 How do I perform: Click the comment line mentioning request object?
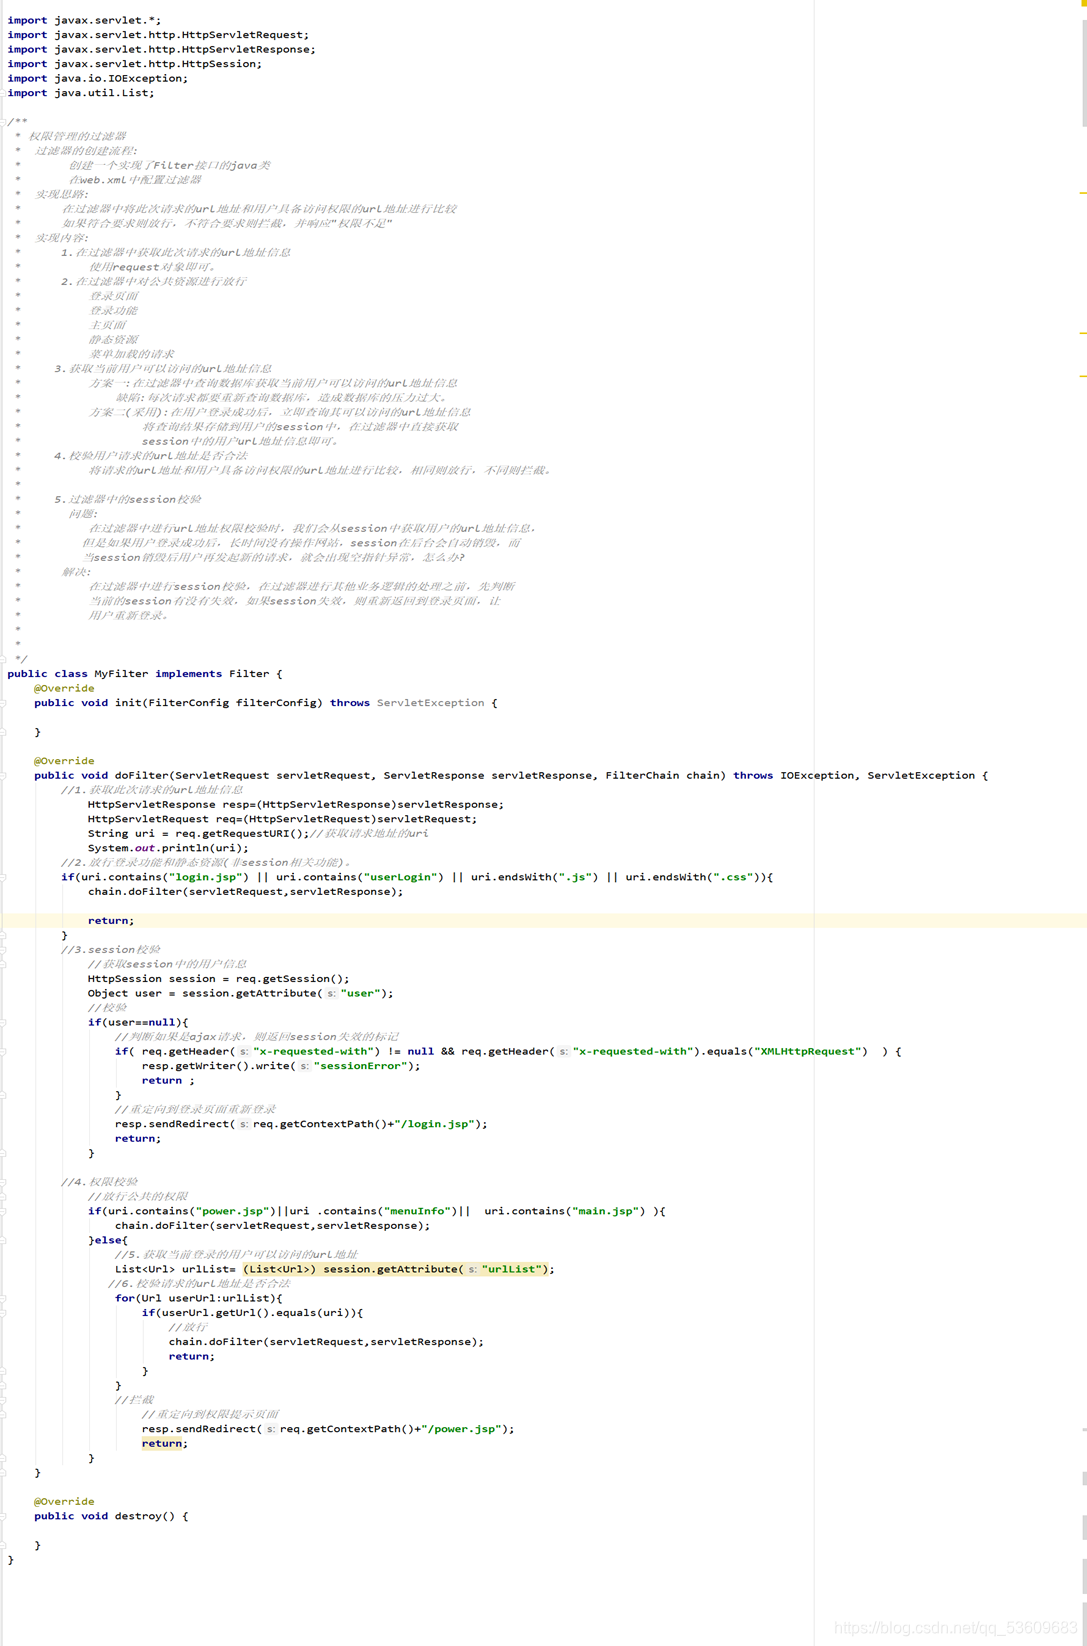[x=152, y=267]
